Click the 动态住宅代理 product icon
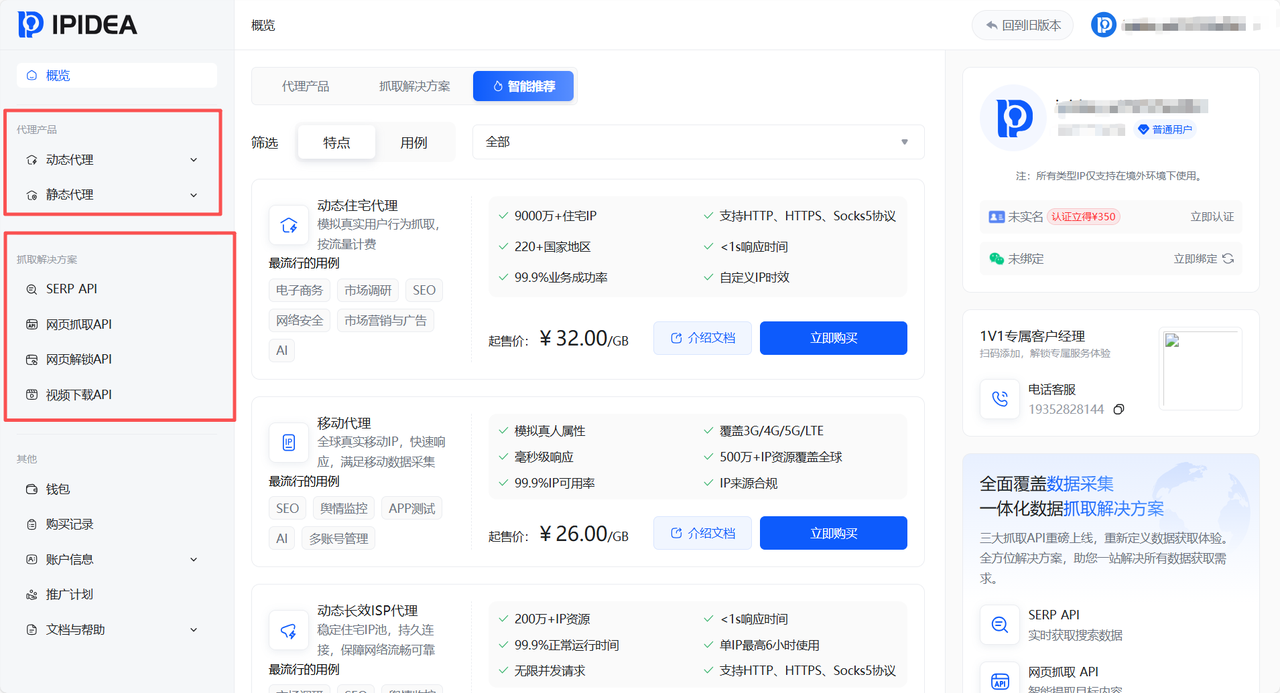1280x693 pixels. point(289,225)
